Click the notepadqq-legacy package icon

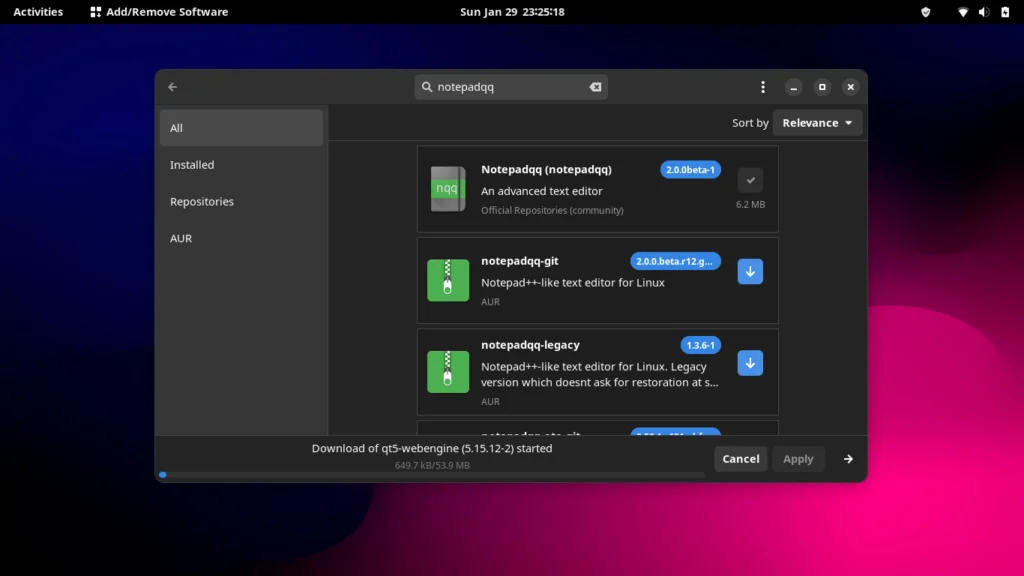click(x=448, y=371)
